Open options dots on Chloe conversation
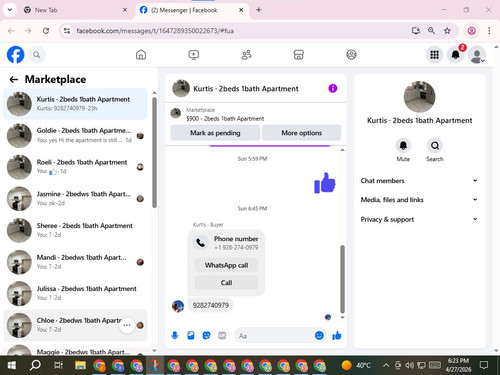 [127, 325]
